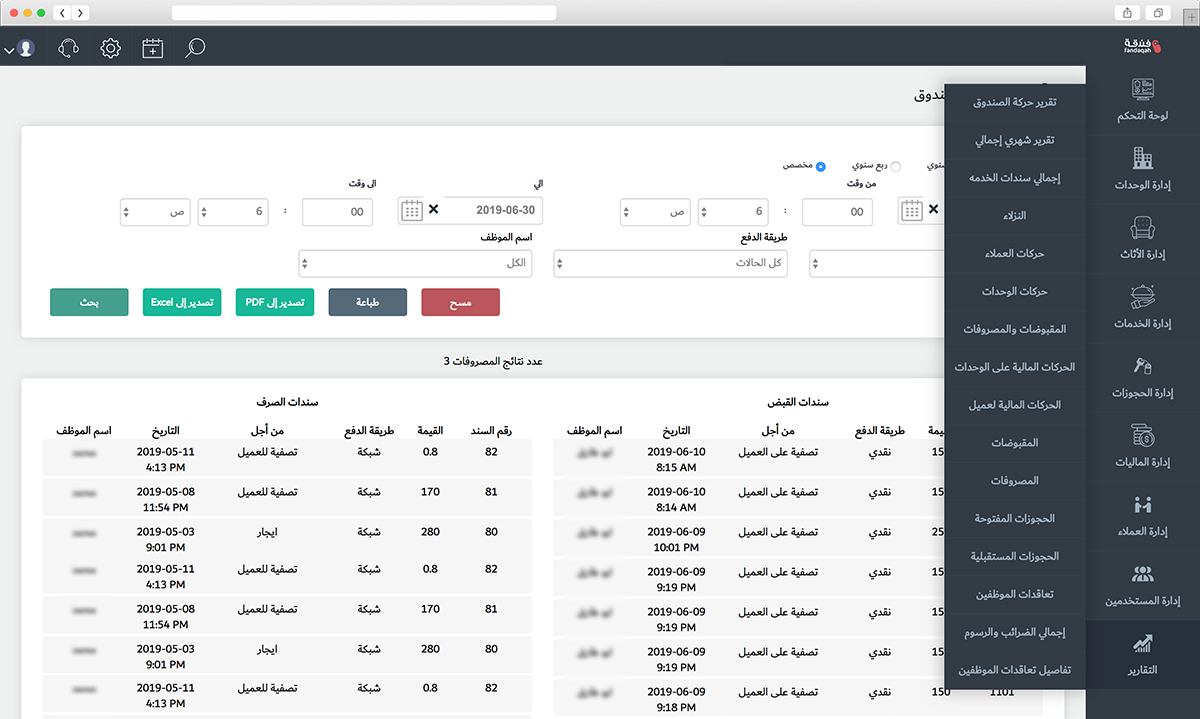Open إدارة الماليات money icon in sidebar
Image resolution: width=1200 pixels, height=719 pixels.
[x=1142, y=435]
